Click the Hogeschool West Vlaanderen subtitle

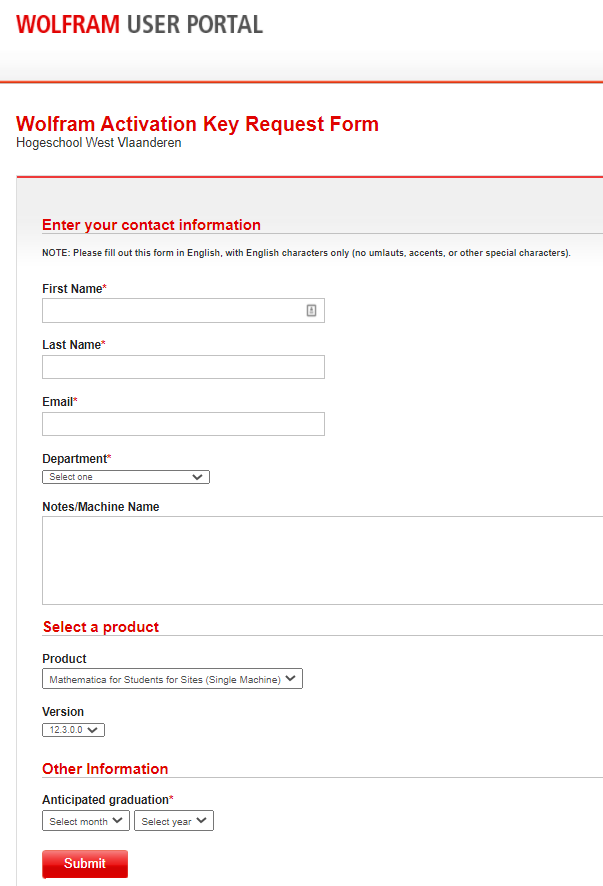[x=99, y=143]
